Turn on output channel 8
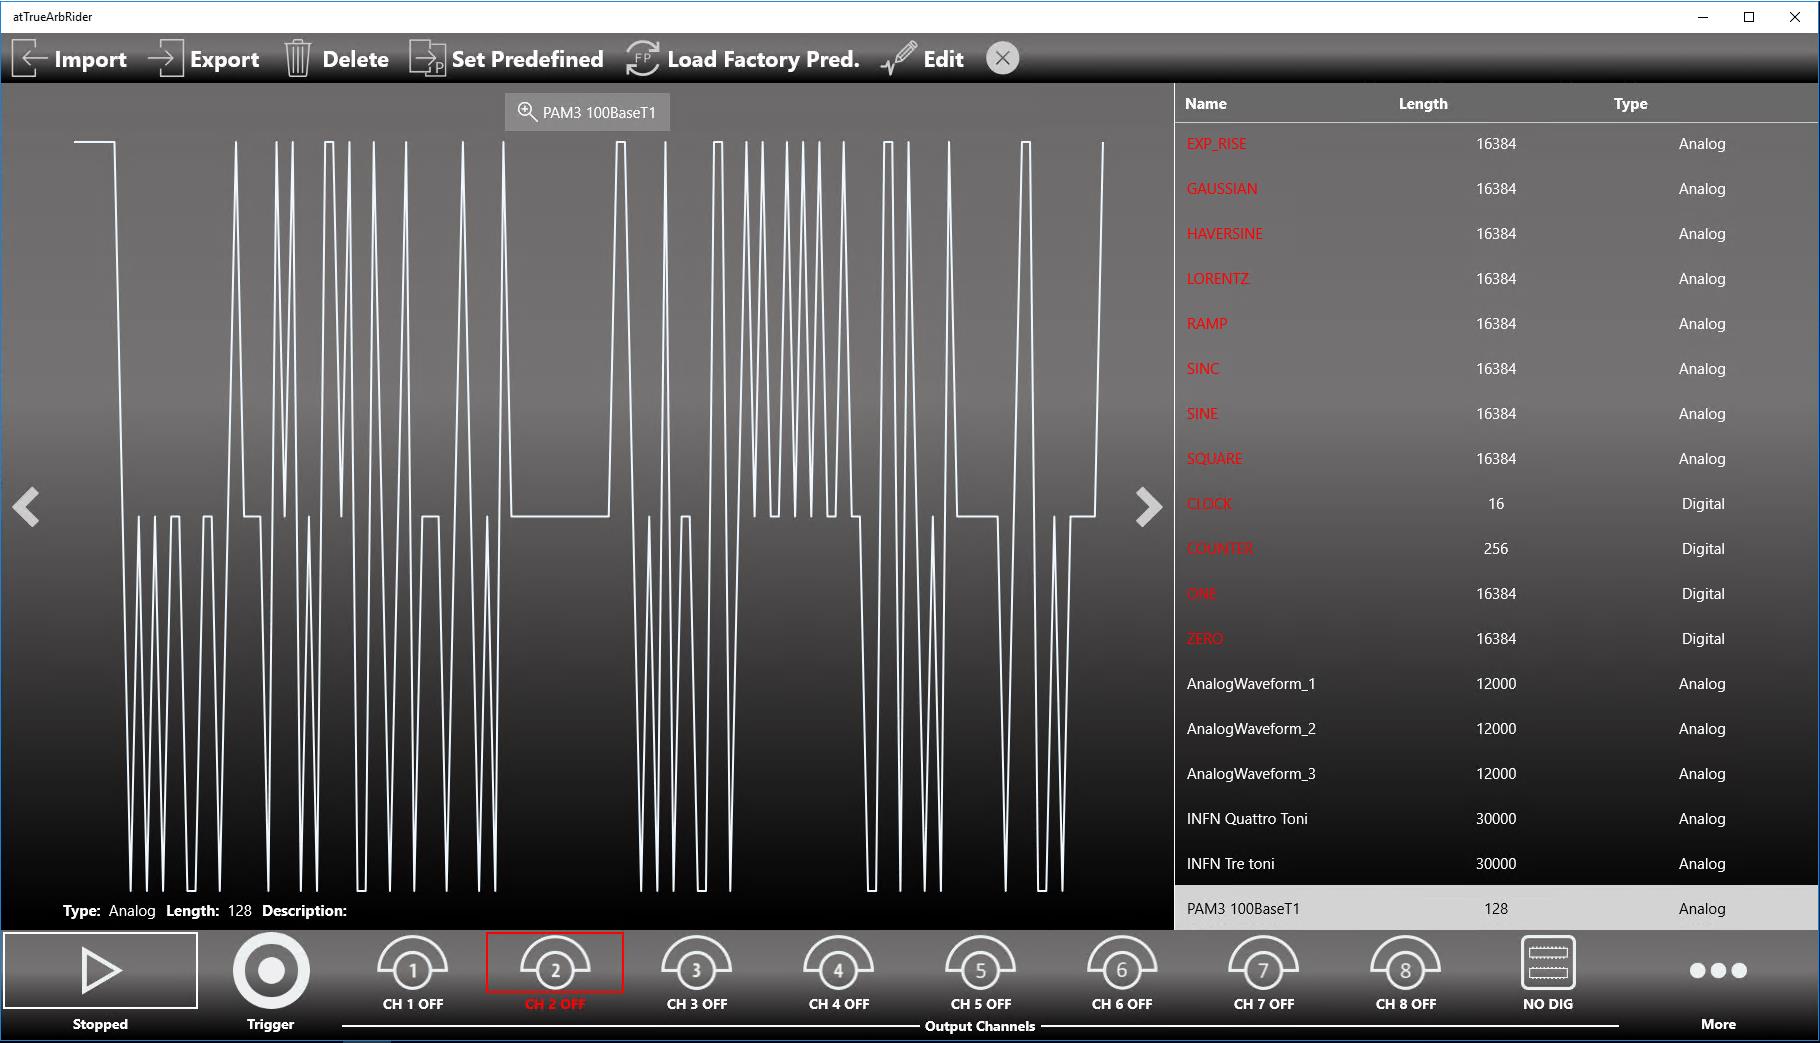1820x1043 pixels. click(x=1405, y=970)
